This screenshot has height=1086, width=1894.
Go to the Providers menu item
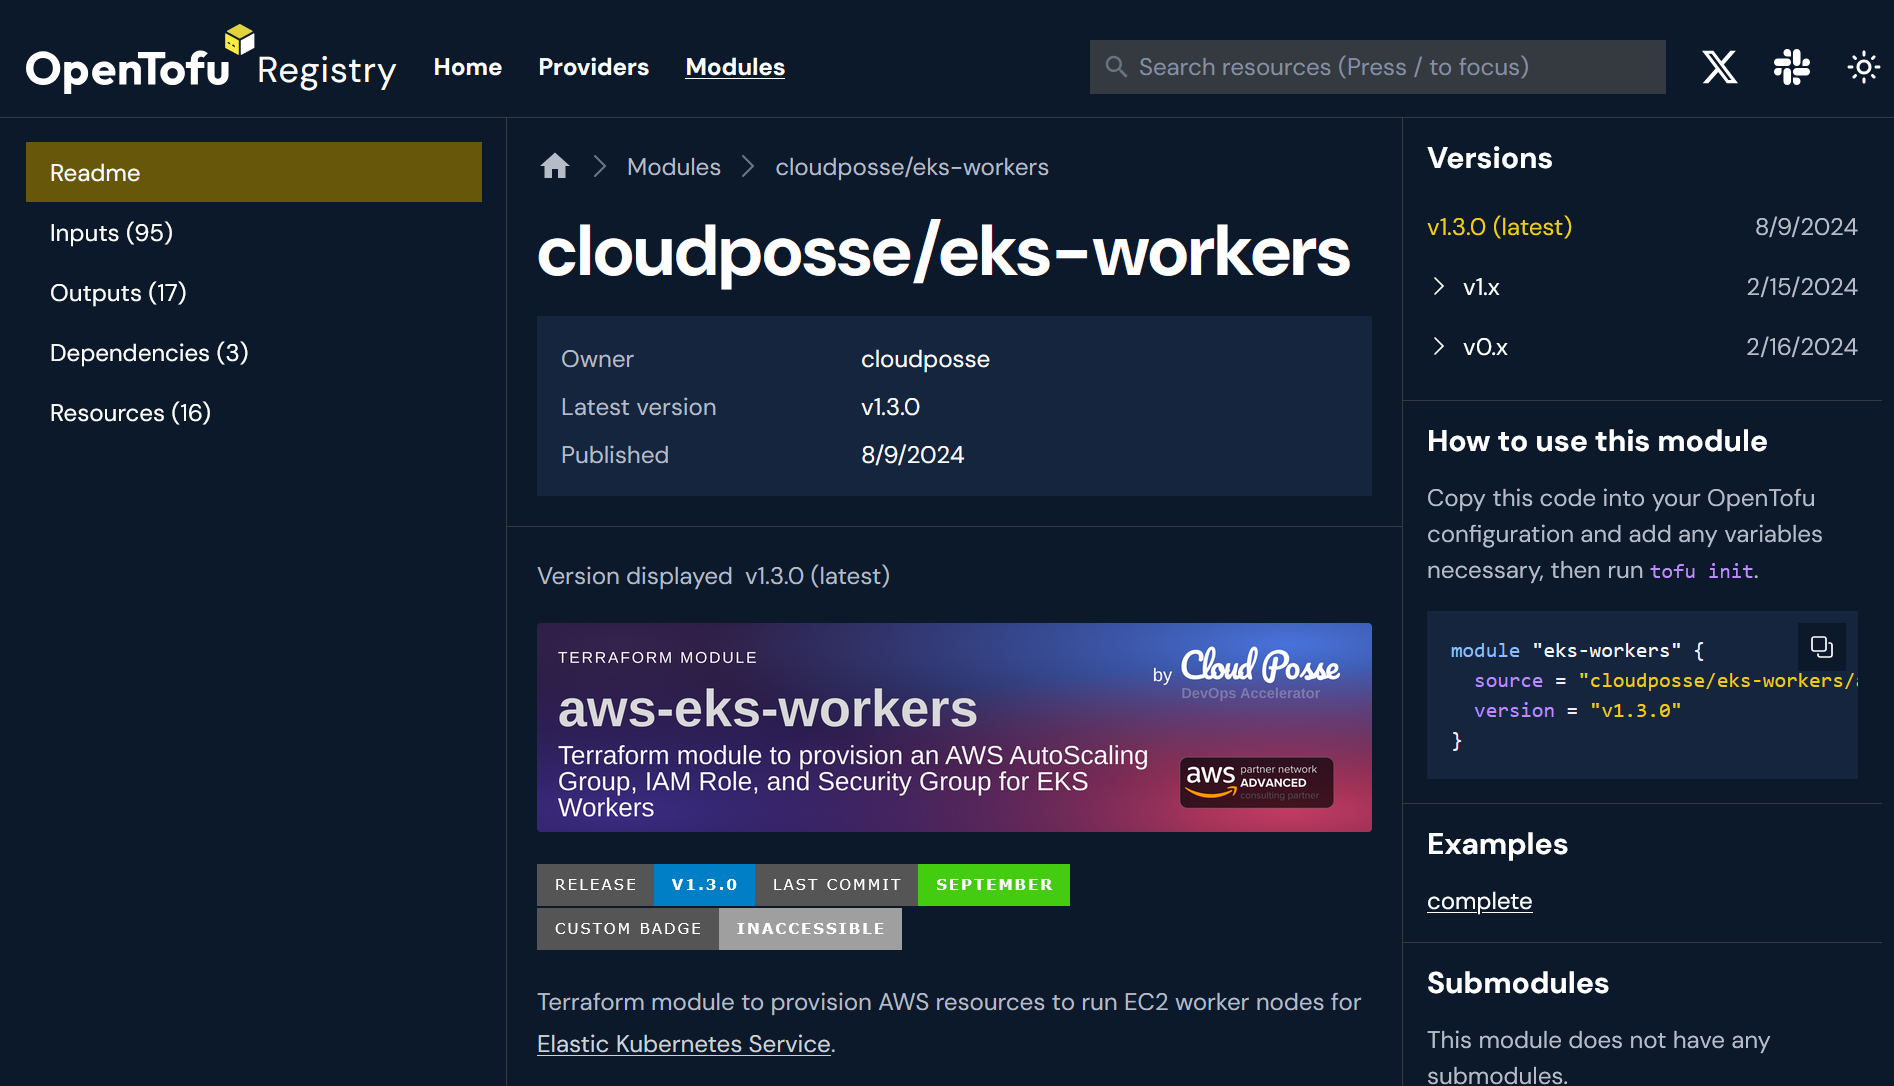[x=593, y=67]
